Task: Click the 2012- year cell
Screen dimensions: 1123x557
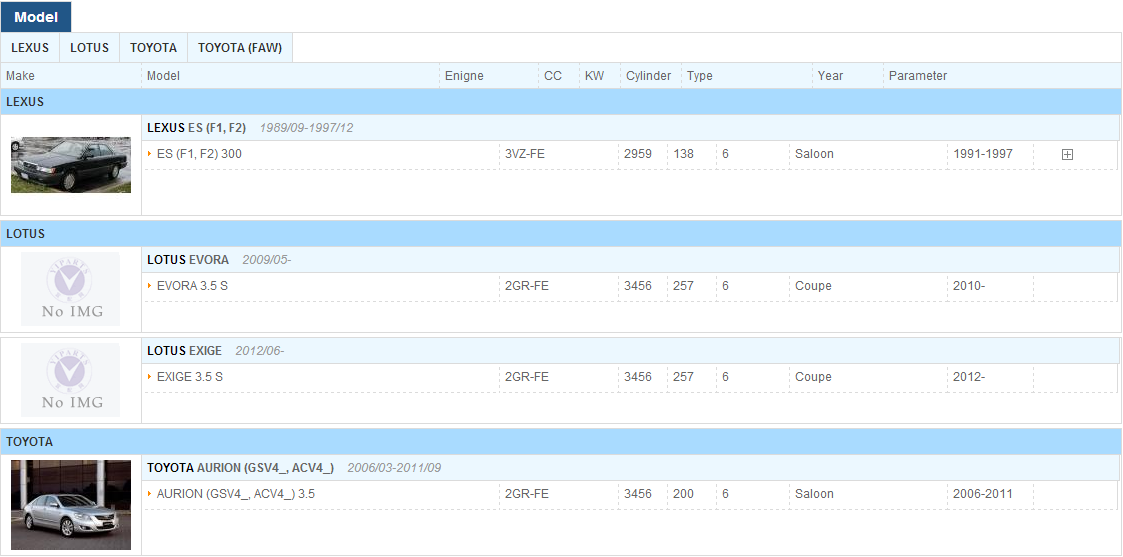Action: click(x=969, y=377)
